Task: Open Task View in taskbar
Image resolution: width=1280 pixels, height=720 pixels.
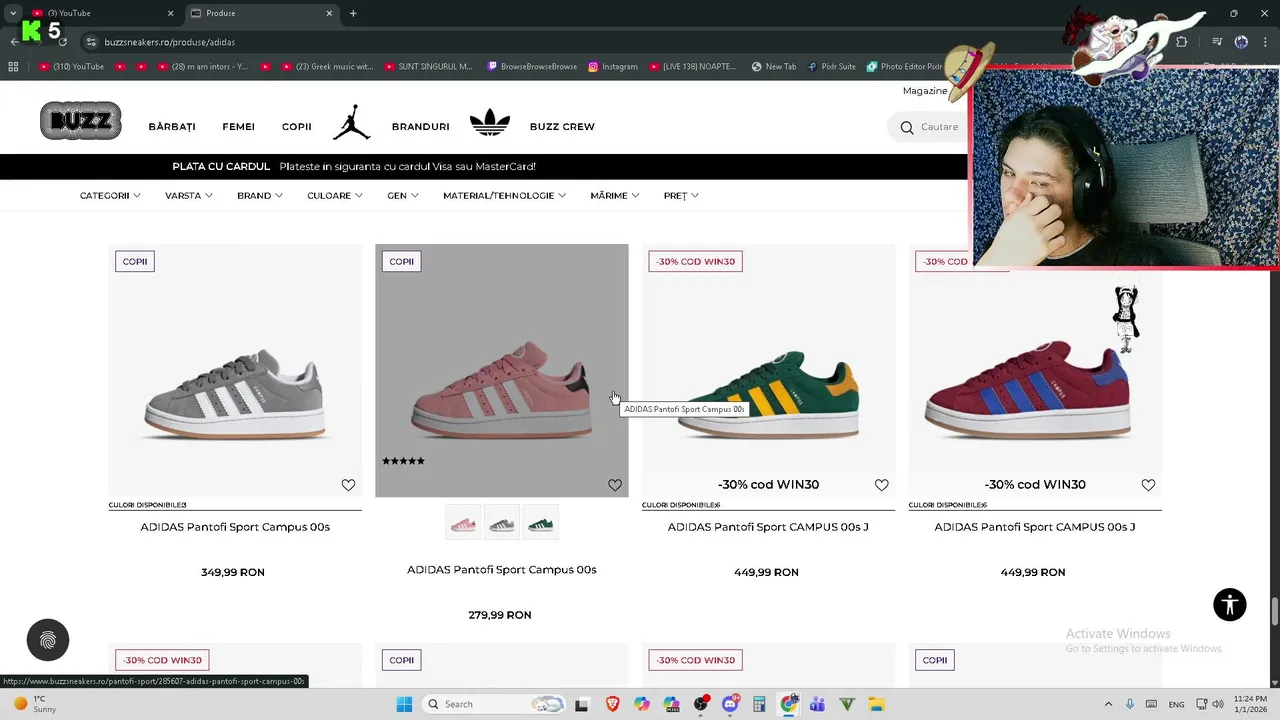Action: tap(582, 704)
